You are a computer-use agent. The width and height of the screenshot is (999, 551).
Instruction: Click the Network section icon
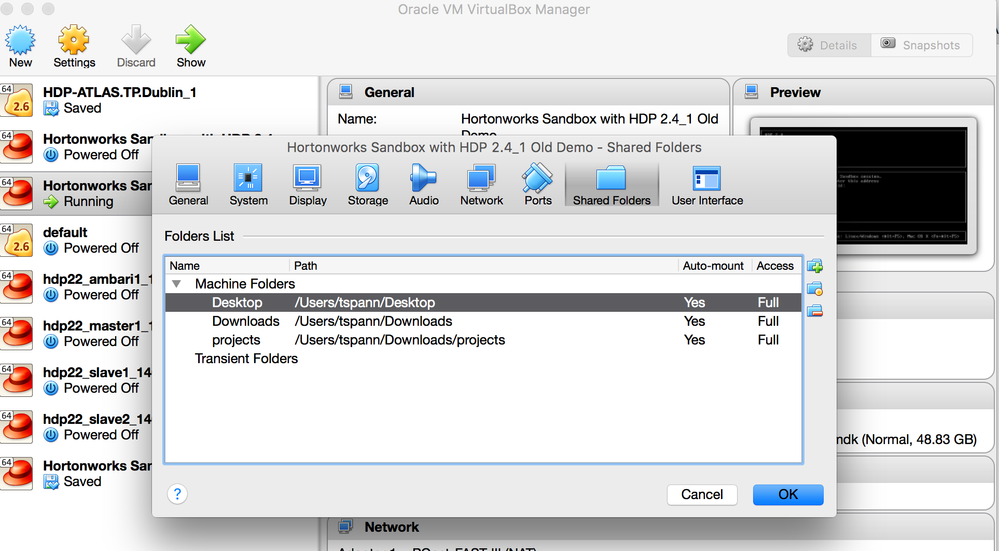click(x=346, y=526)
